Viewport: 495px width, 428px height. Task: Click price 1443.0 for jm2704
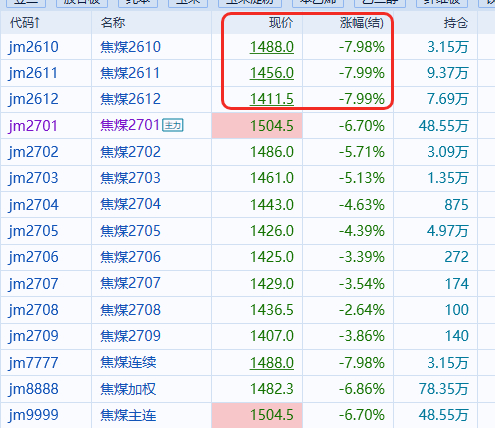[x=272, y=204]
